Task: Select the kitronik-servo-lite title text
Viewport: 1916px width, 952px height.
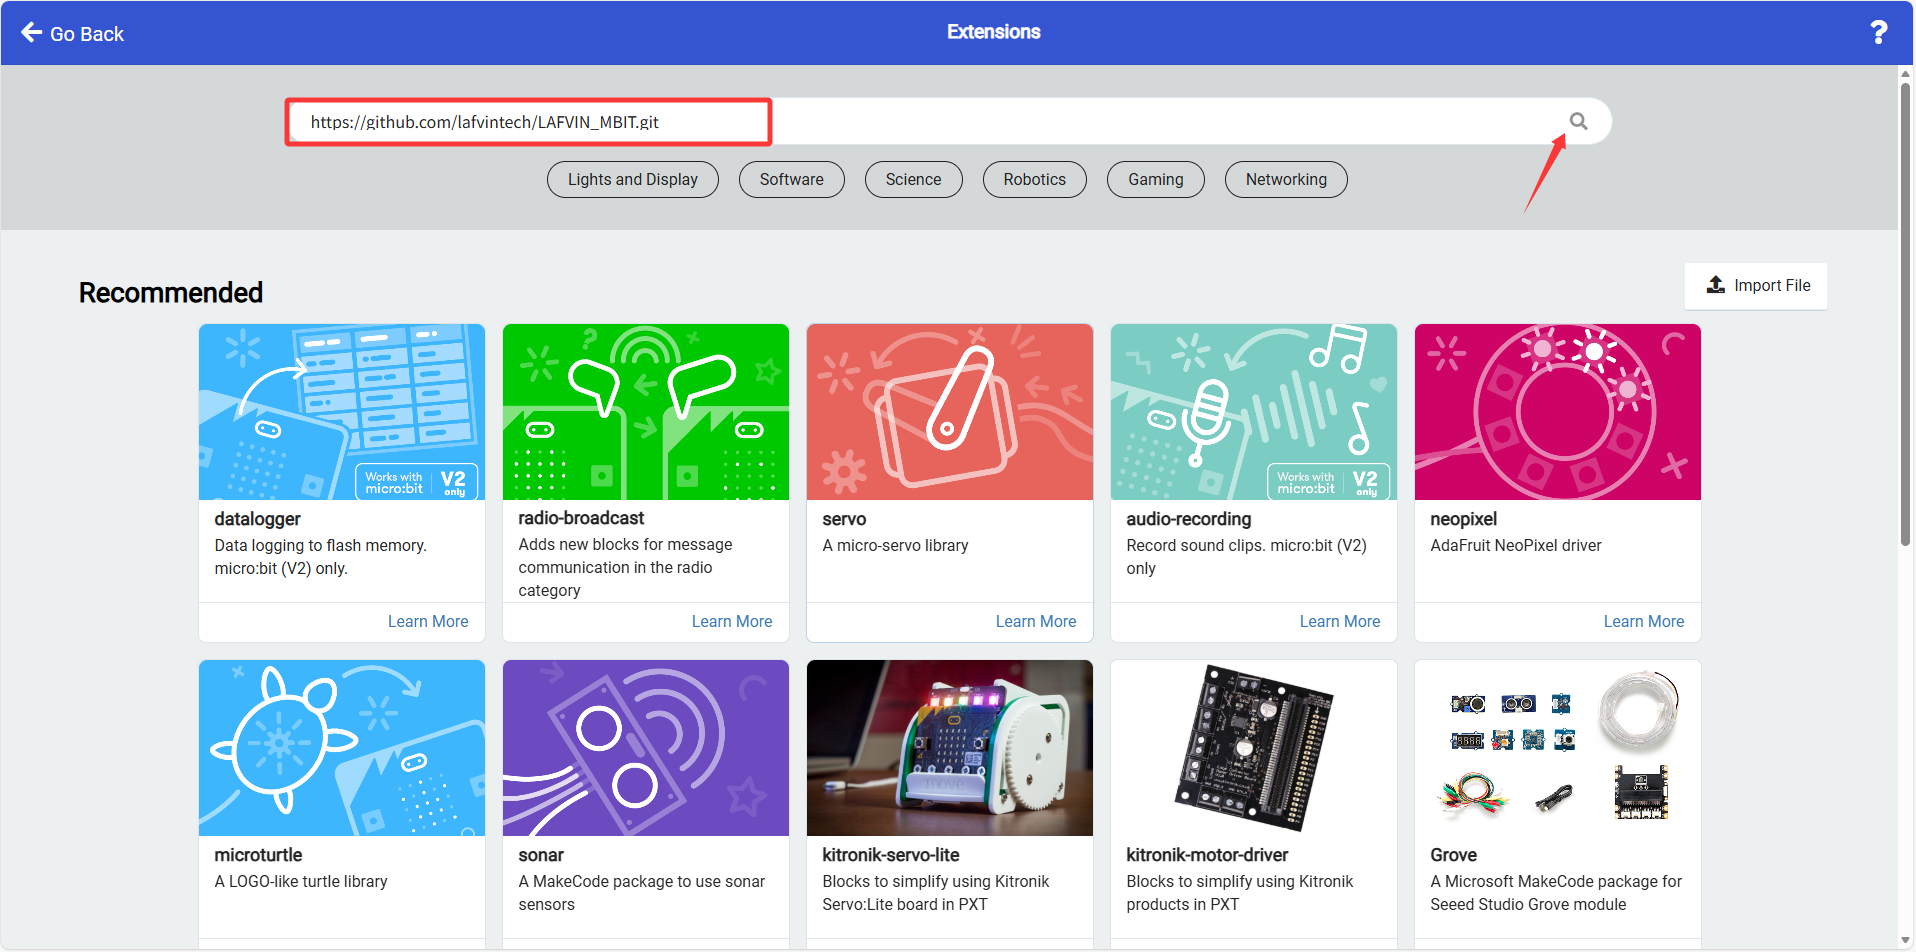Action: 890,855
